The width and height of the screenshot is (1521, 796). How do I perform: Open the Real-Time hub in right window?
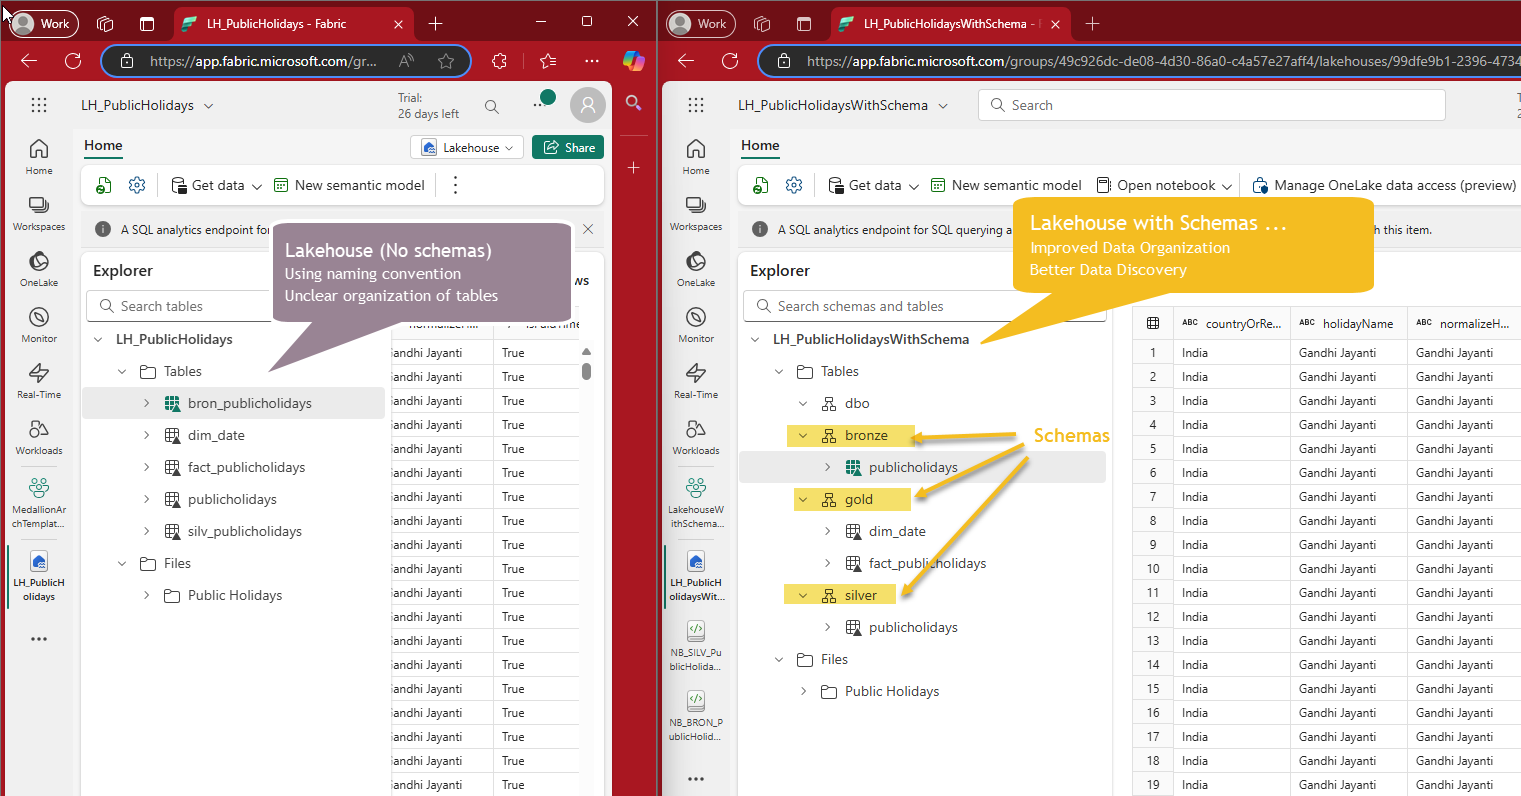click(x=696, y=379)
